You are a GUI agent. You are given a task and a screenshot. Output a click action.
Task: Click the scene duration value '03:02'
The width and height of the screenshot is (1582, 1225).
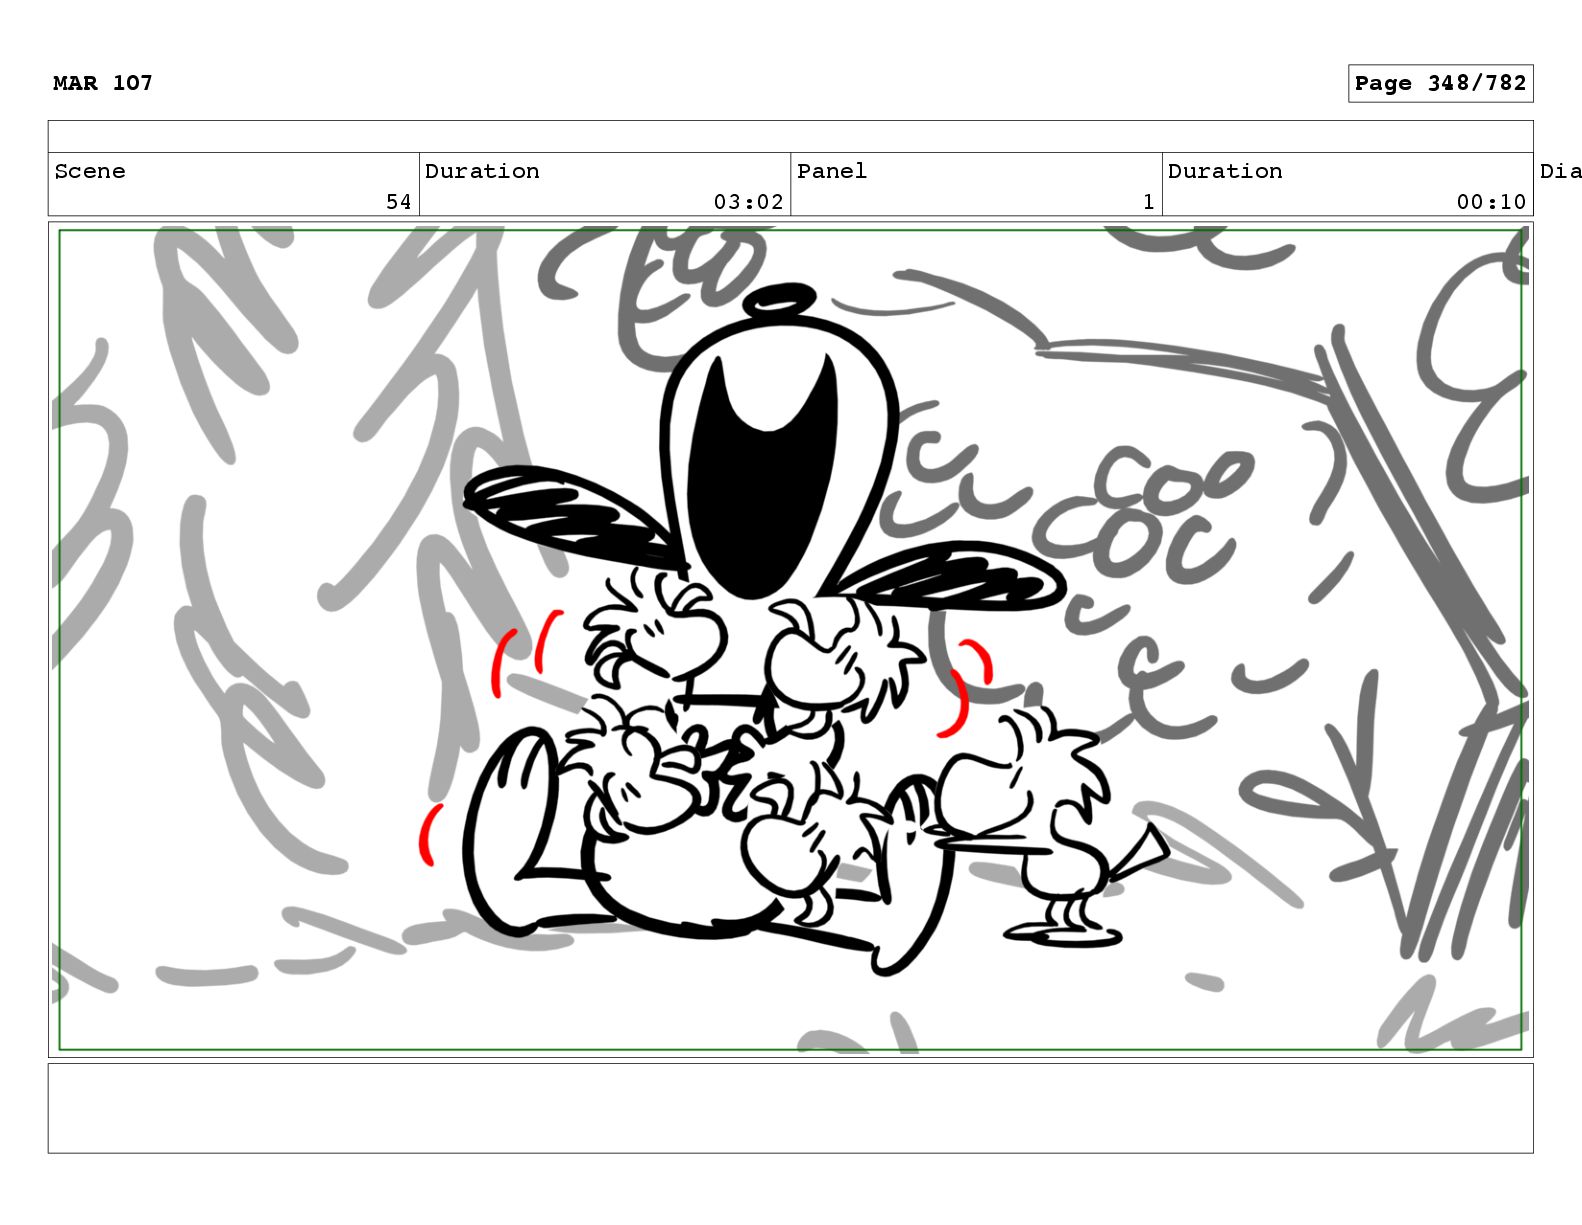[x=748, y=202]
